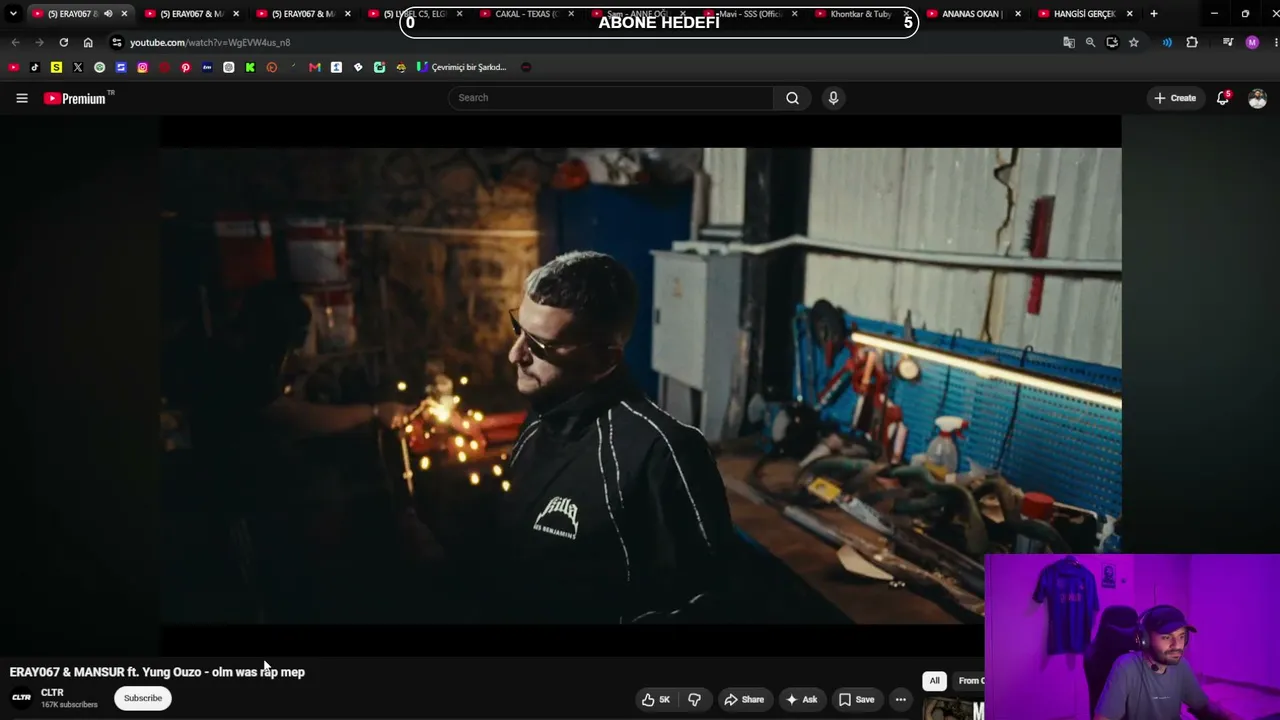Open the YouTube bookmark in bookmarks bar
This screenshot has height=720, width=1280.
tap(13, 67)
